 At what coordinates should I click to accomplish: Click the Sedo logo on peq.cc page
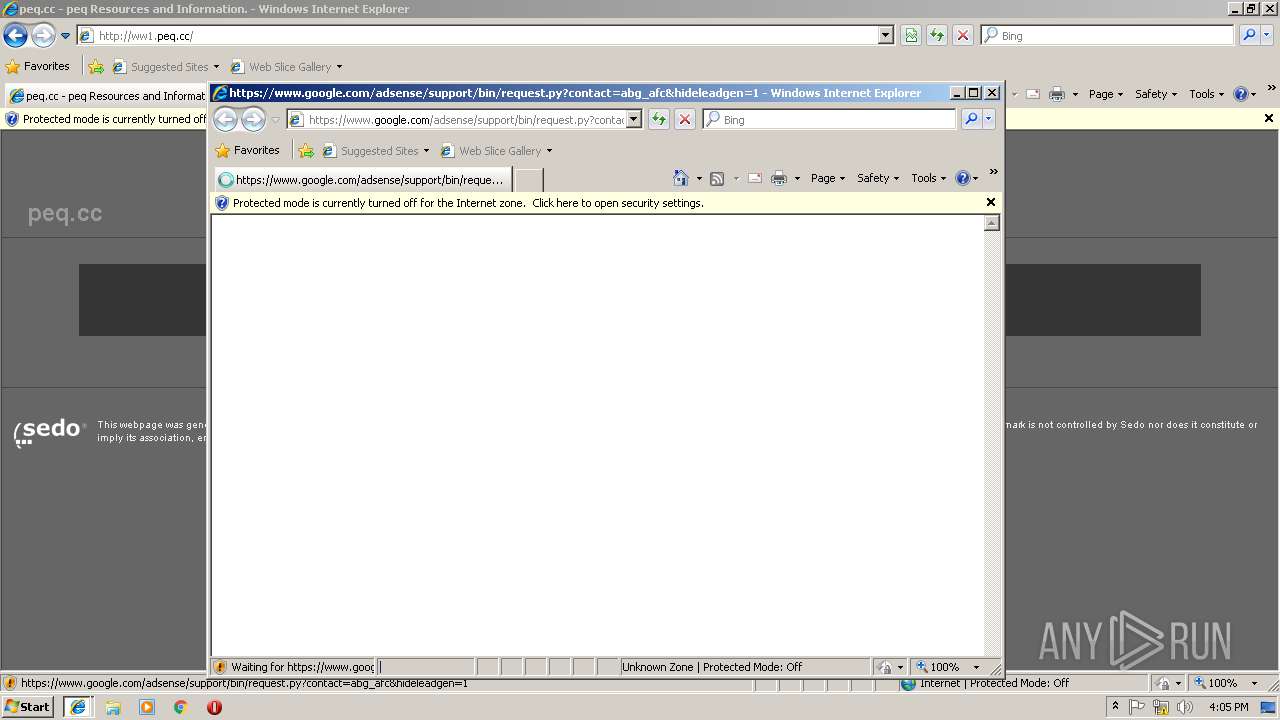50,431
